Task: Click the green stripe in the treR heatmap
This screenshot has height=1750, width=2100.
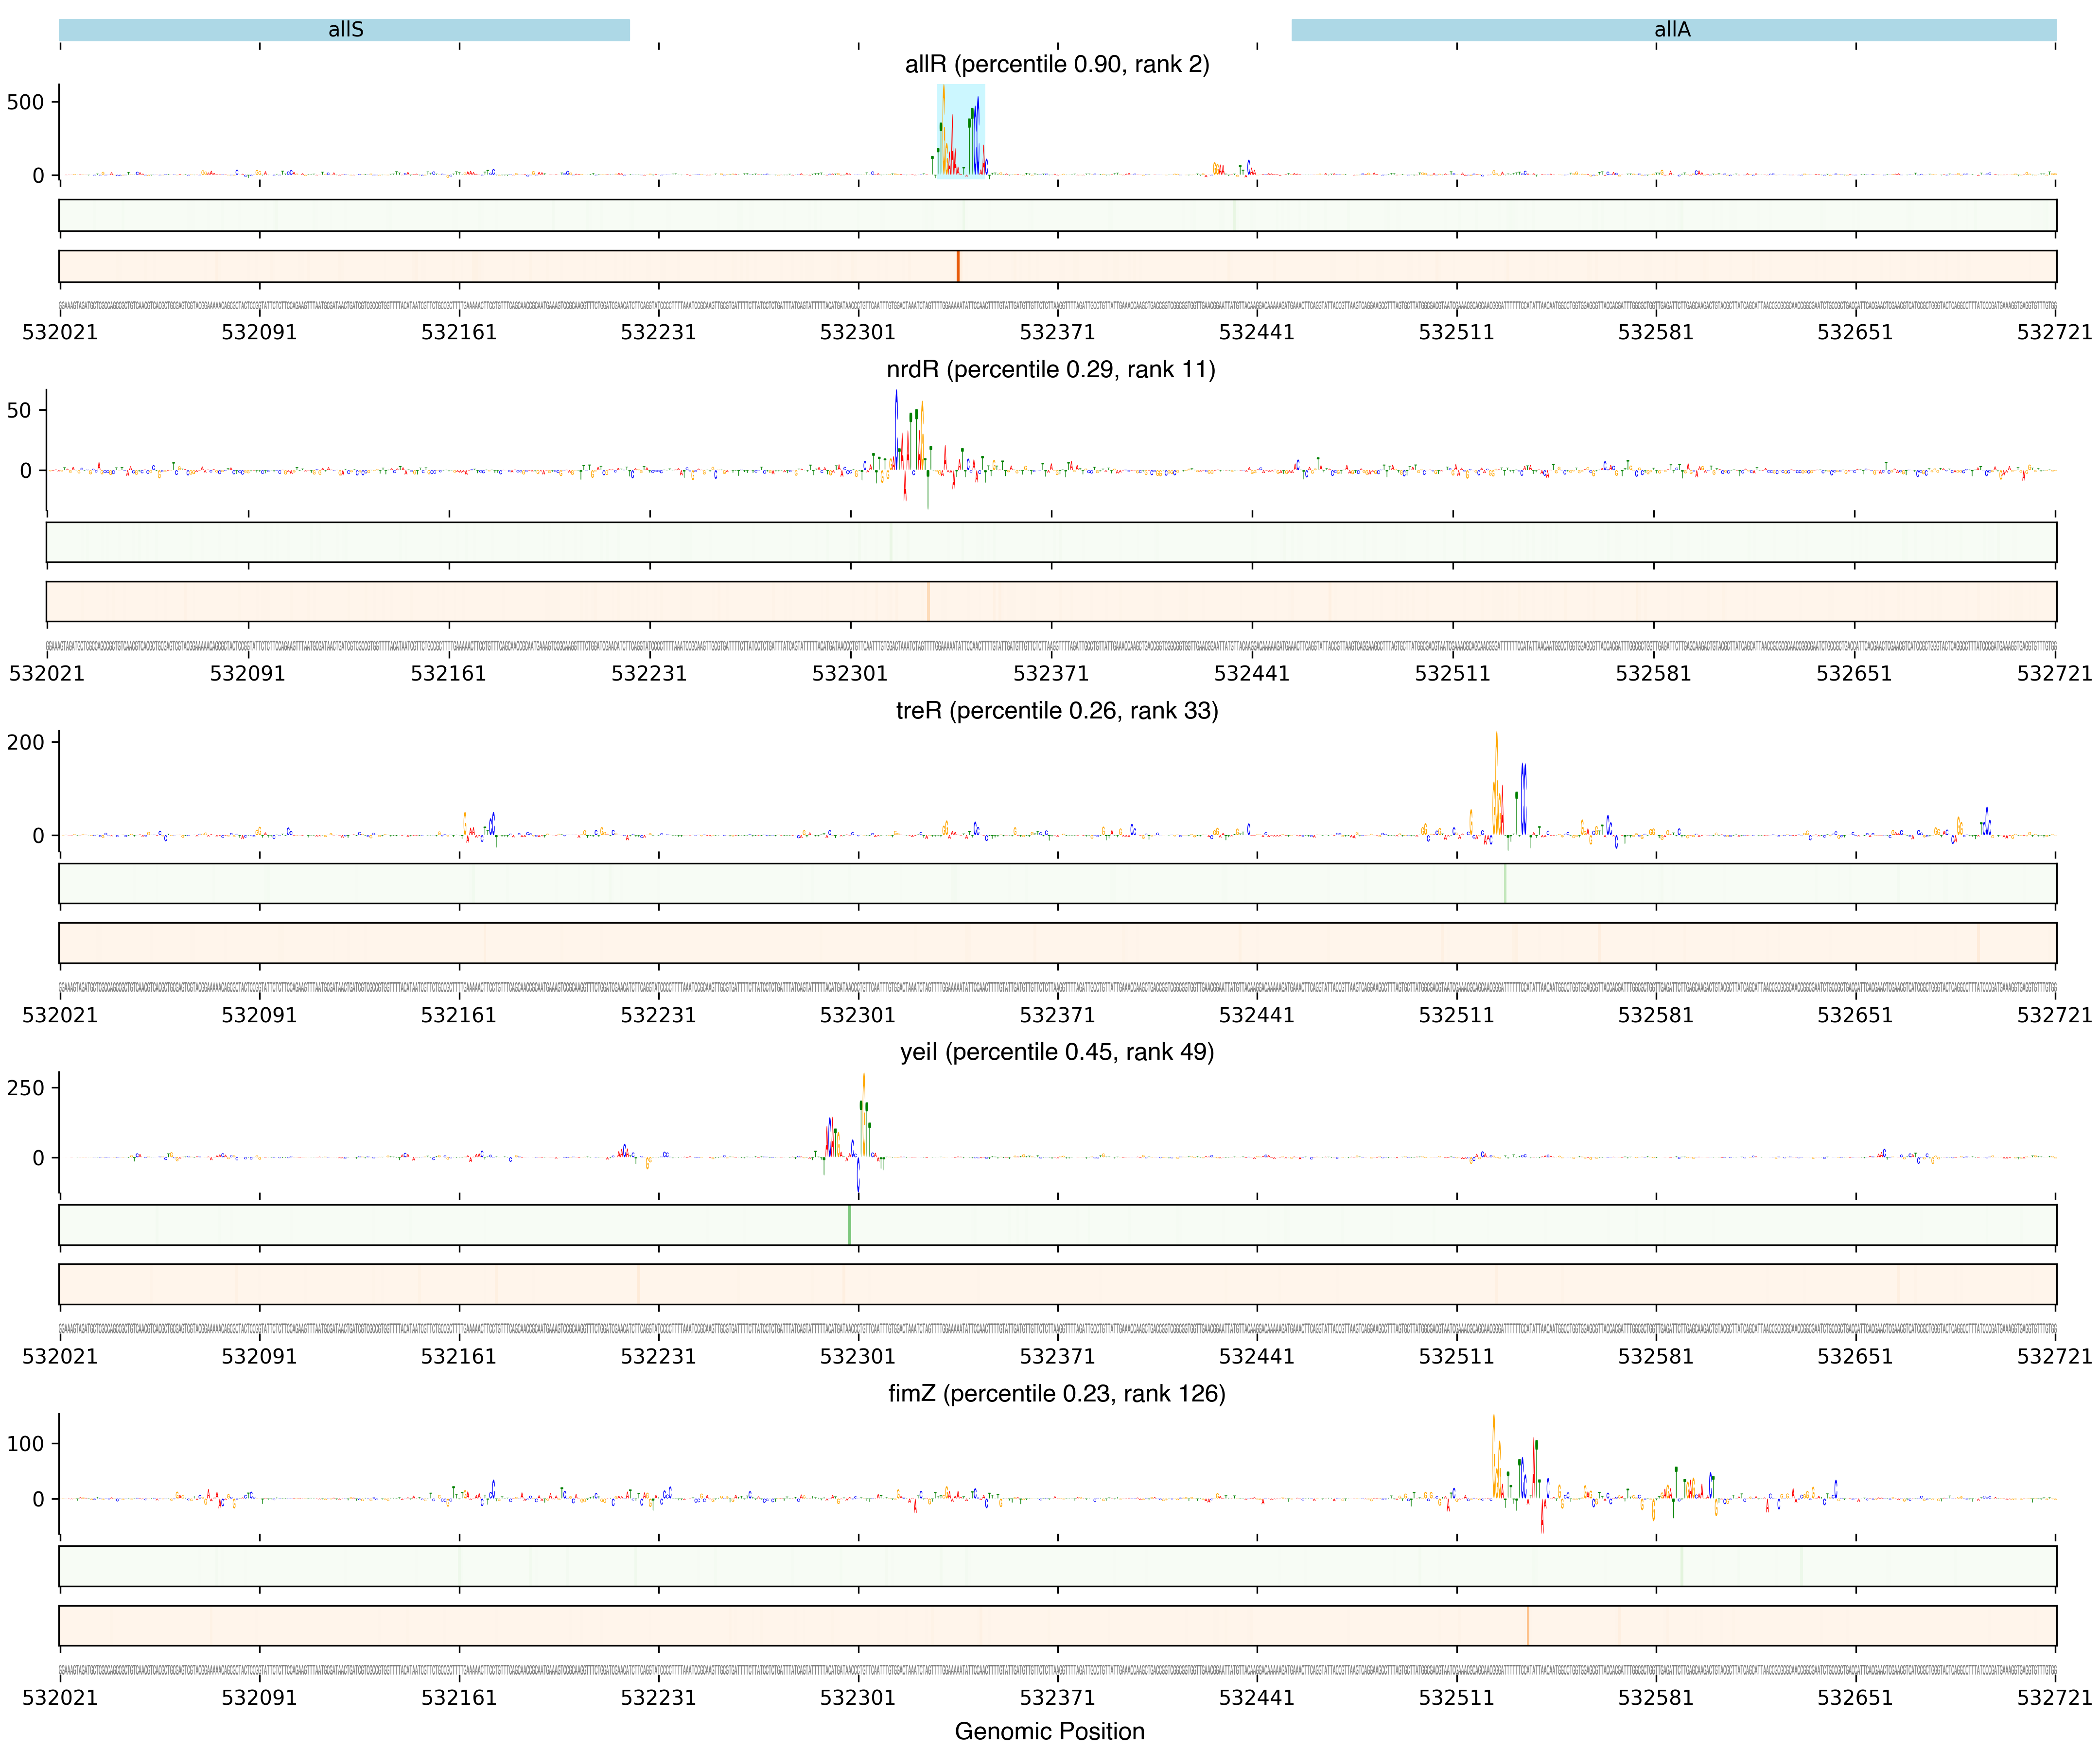Action: pyautogui.click(x=1504, y=884)
